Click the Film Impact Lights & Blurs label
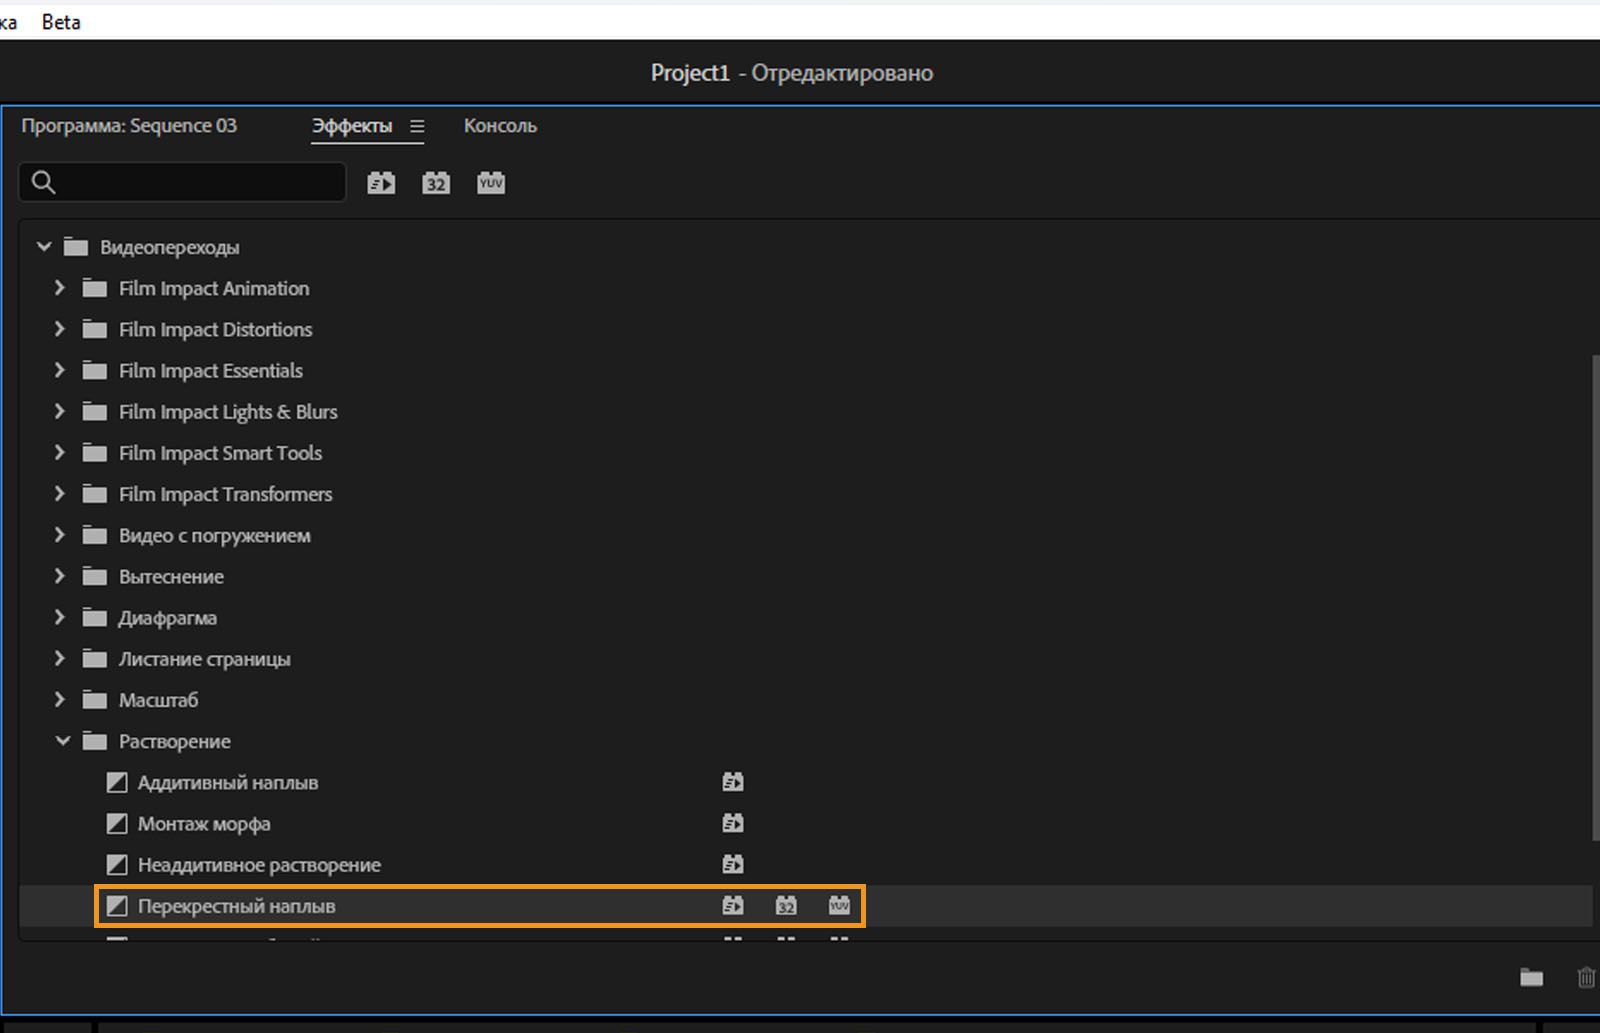 pos(228,411)
